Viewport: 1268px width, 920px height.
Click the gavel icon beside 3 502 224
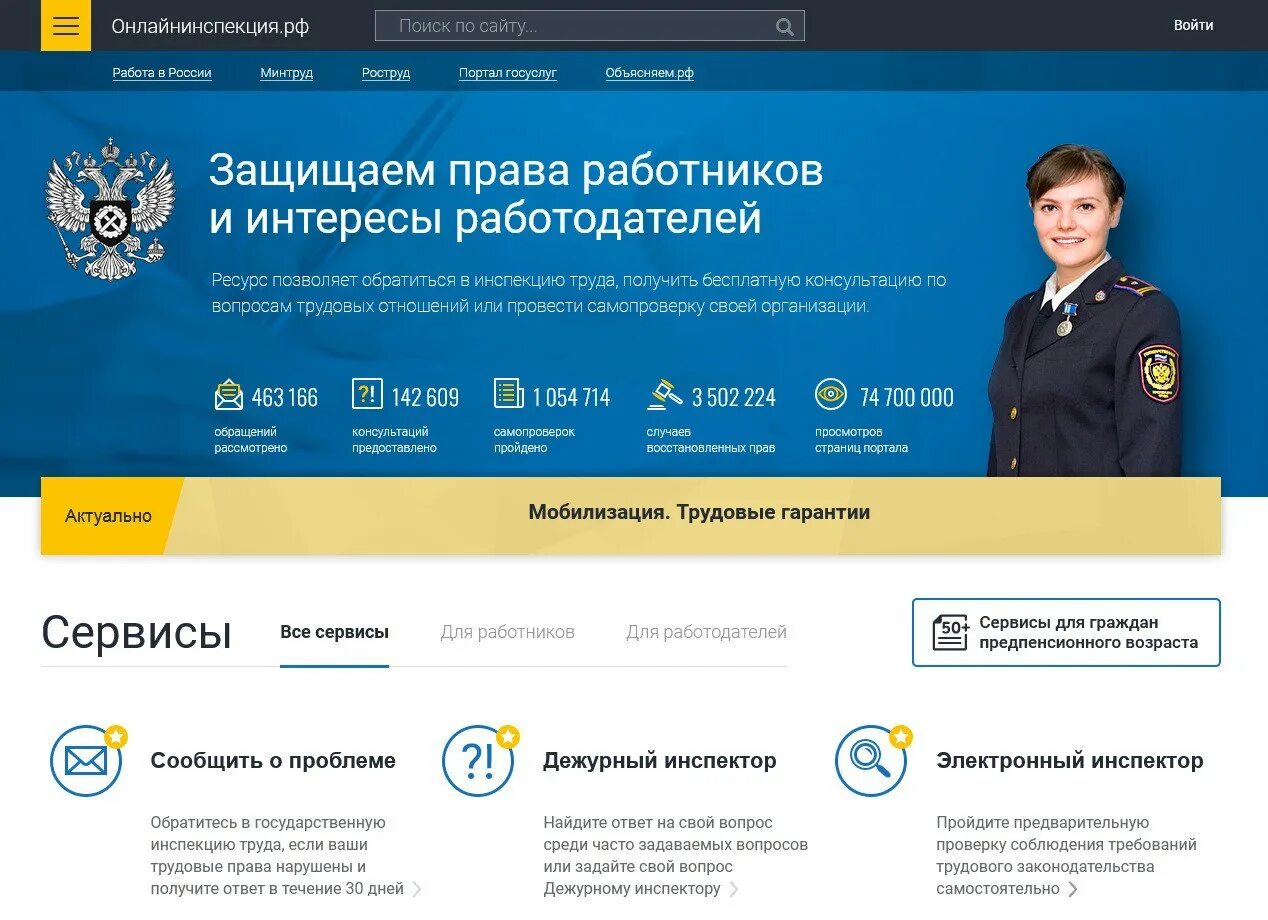pos(665,394)
